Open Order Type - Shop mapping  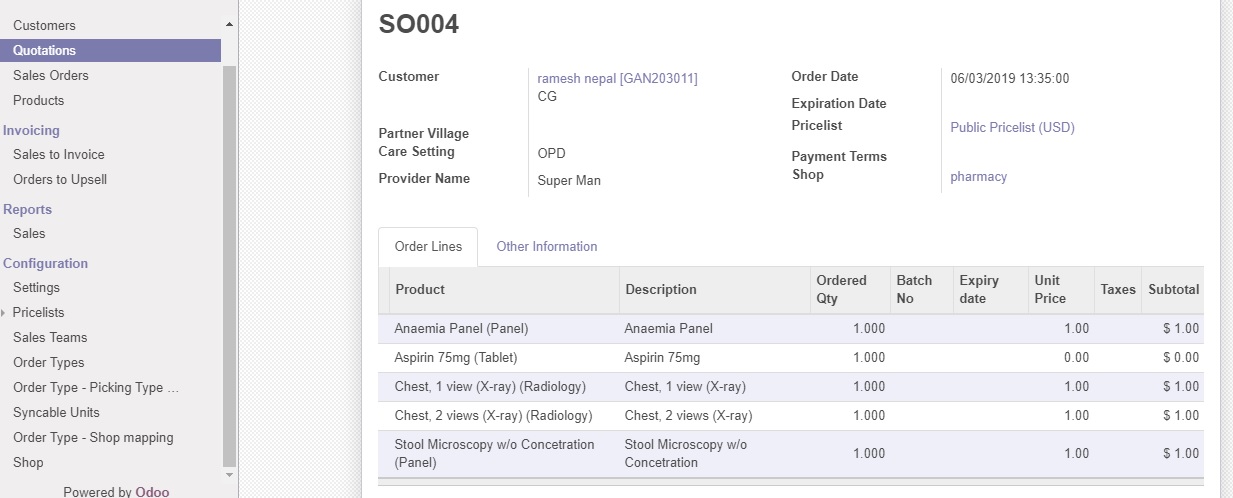(93, 437)
